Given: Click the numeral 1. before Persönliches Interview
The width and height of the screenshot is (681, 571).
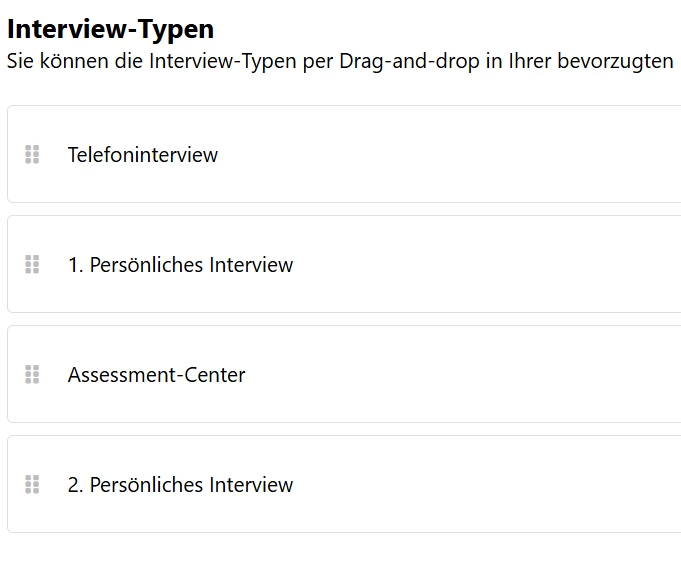Looking at the screenshot, I should [x=76, y=265].
